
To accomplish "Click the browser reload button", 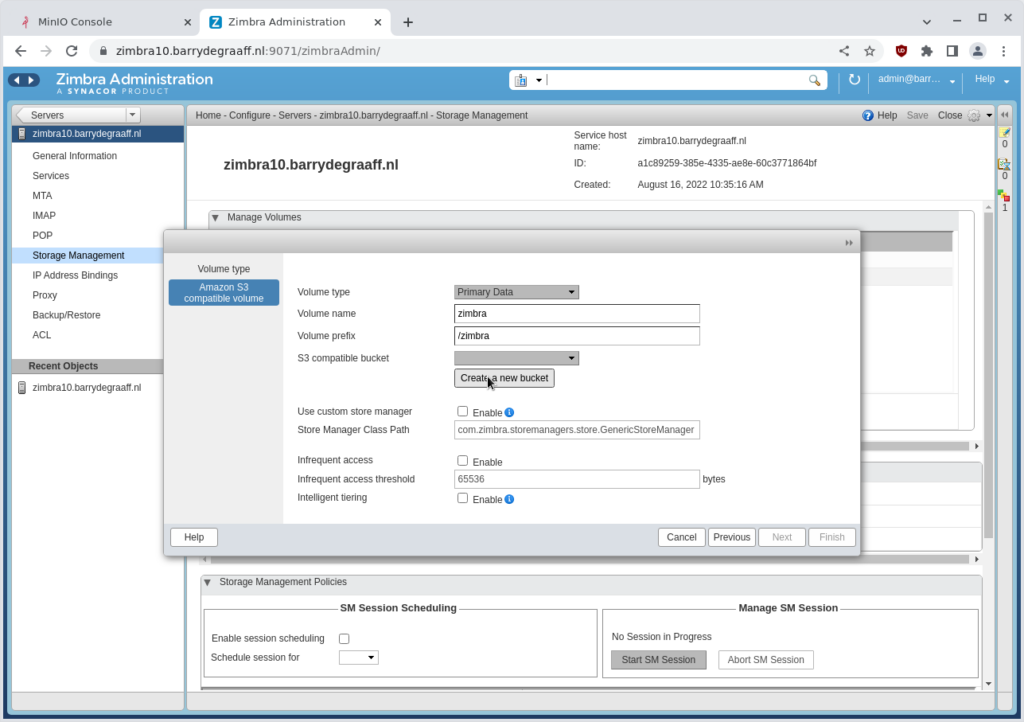I will tap(72, 51).
